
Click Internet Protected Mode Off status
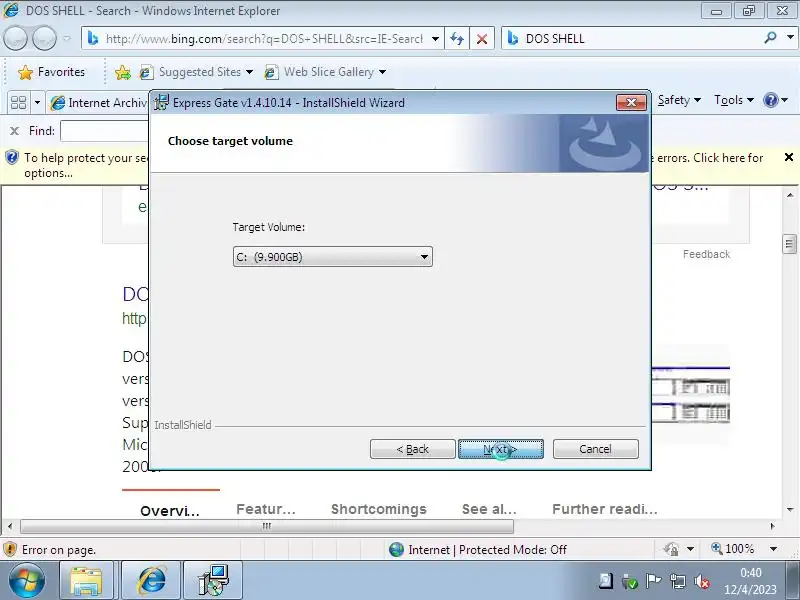click(478, 549)
